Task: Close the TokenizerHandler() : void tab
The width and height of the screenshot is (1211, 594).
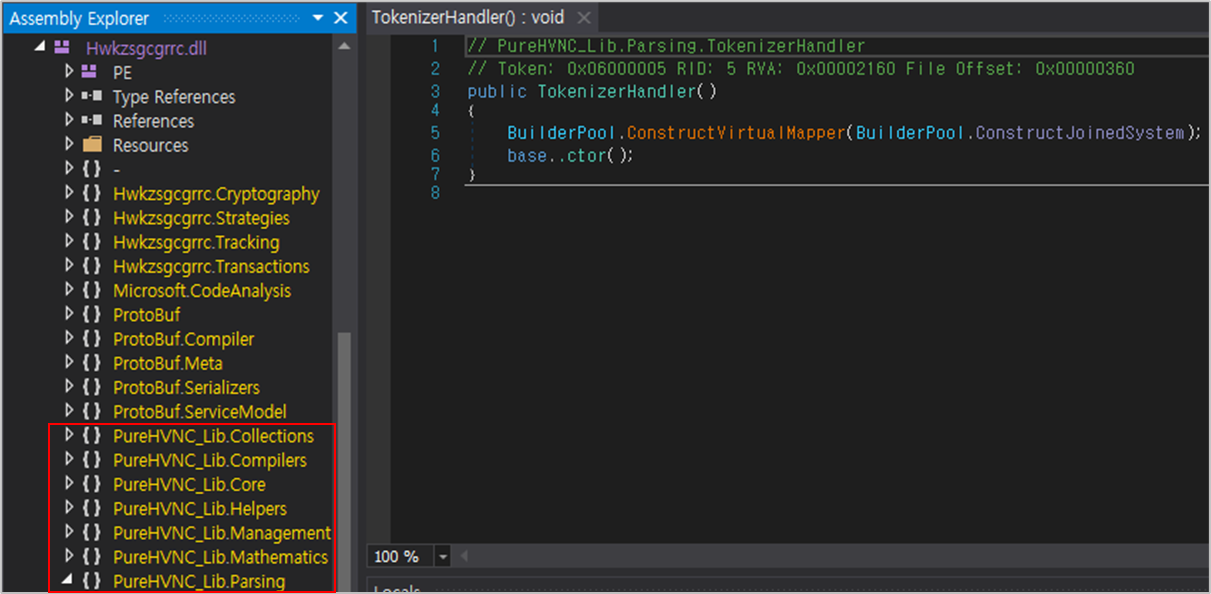Action: point(584,18)
